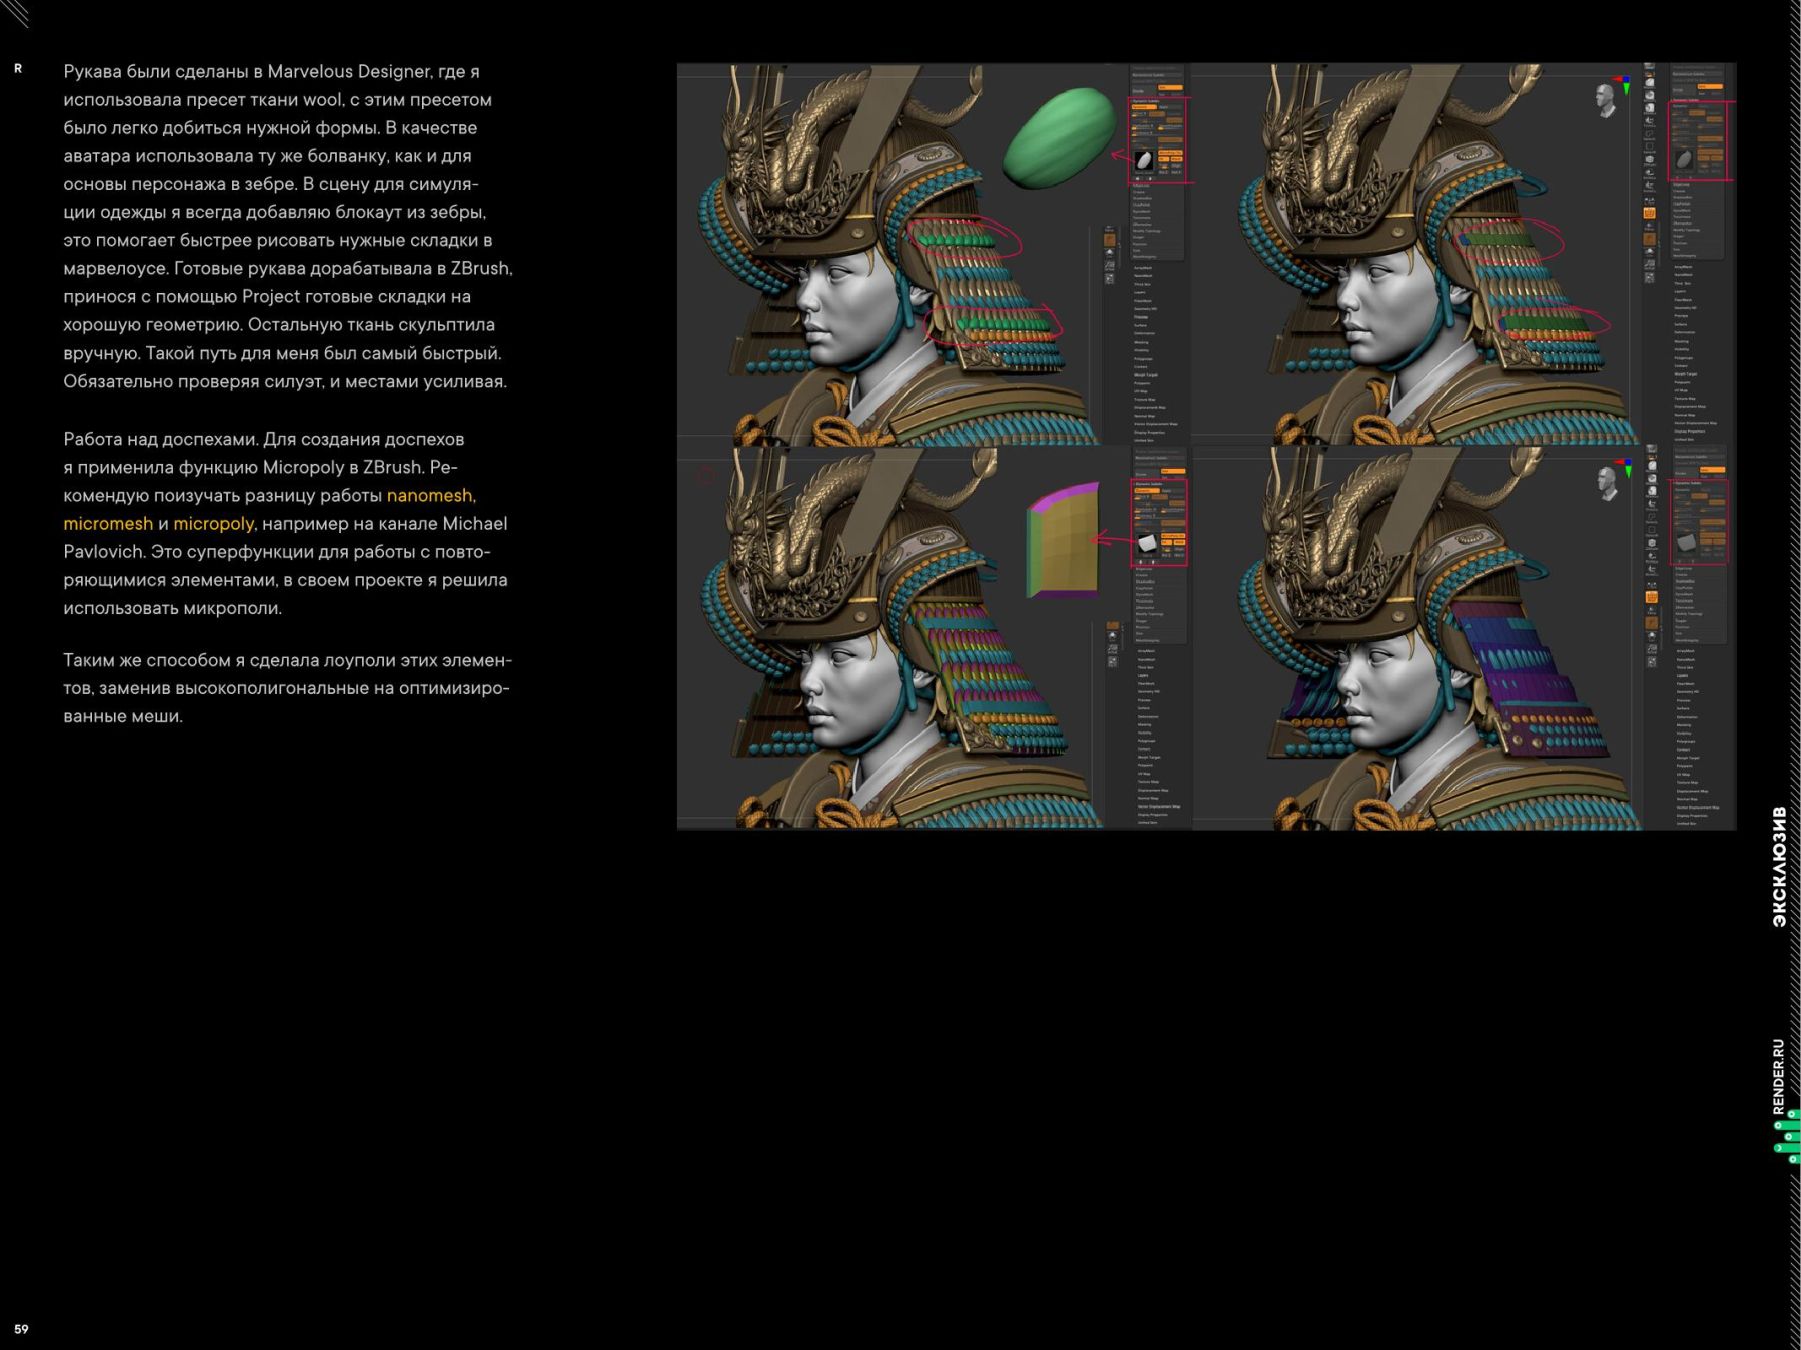Click head-shaped camera view icon in top-right screenshot

[1605, 102]
